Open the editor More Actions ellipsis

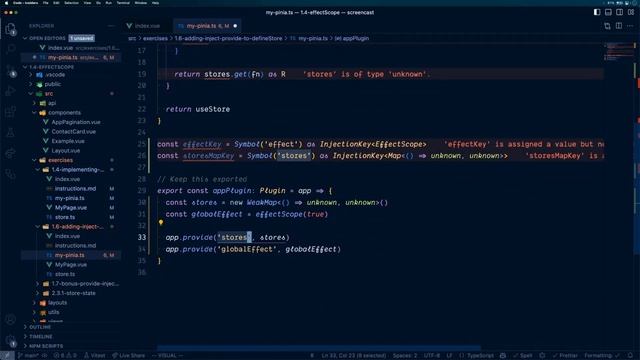pyautogui.click(x=630, y=26)
